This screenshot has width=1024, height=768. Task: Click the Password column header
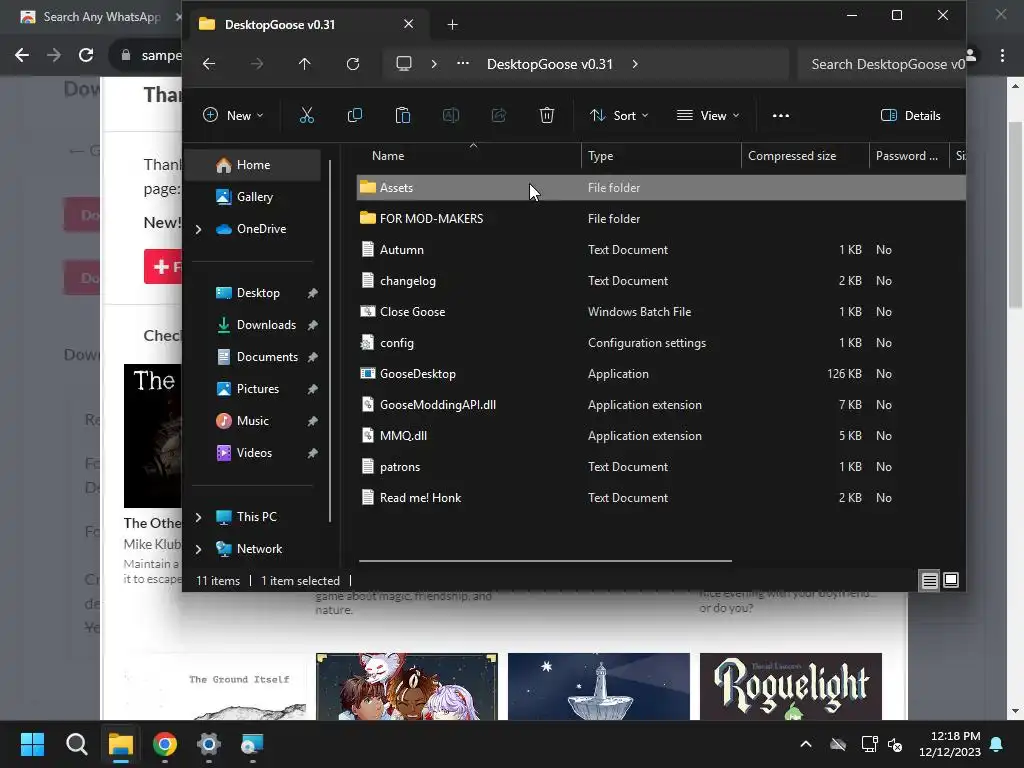908,155
